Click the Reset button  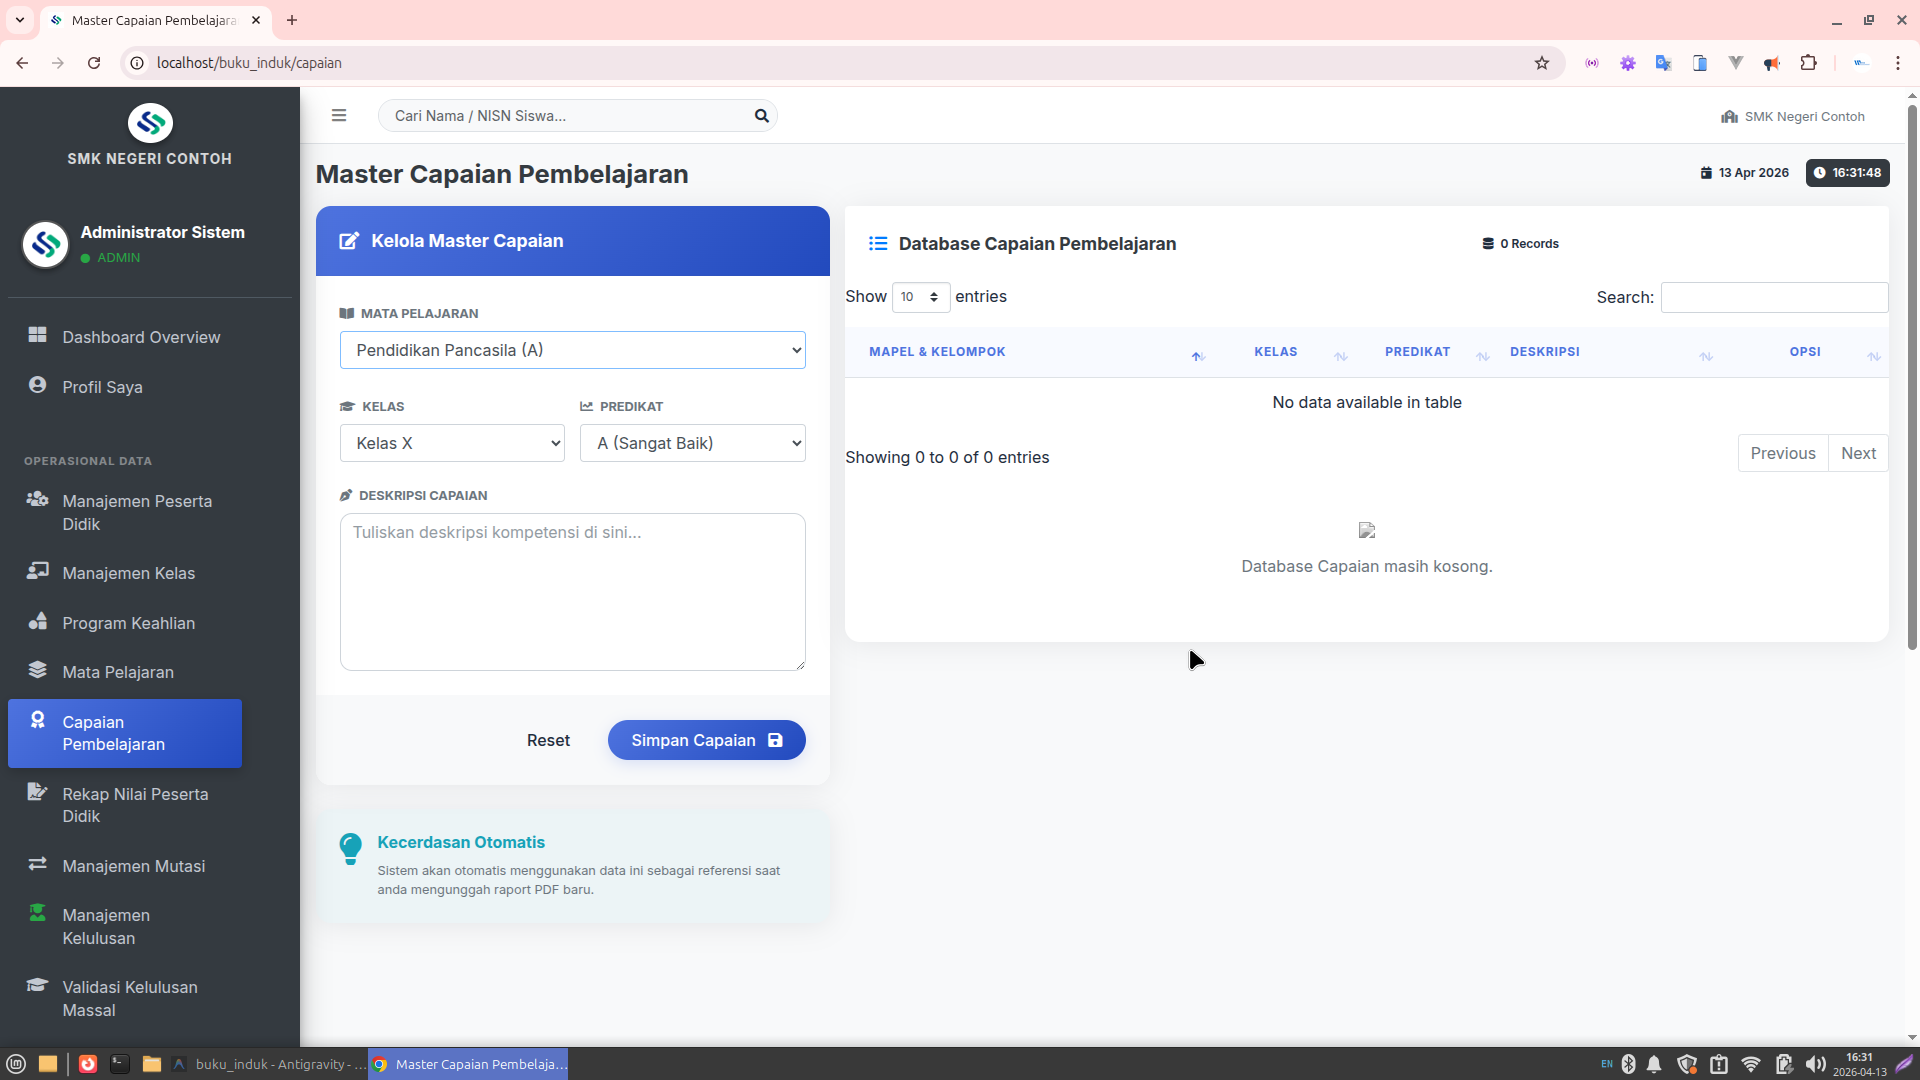click(x=548, y=740)
